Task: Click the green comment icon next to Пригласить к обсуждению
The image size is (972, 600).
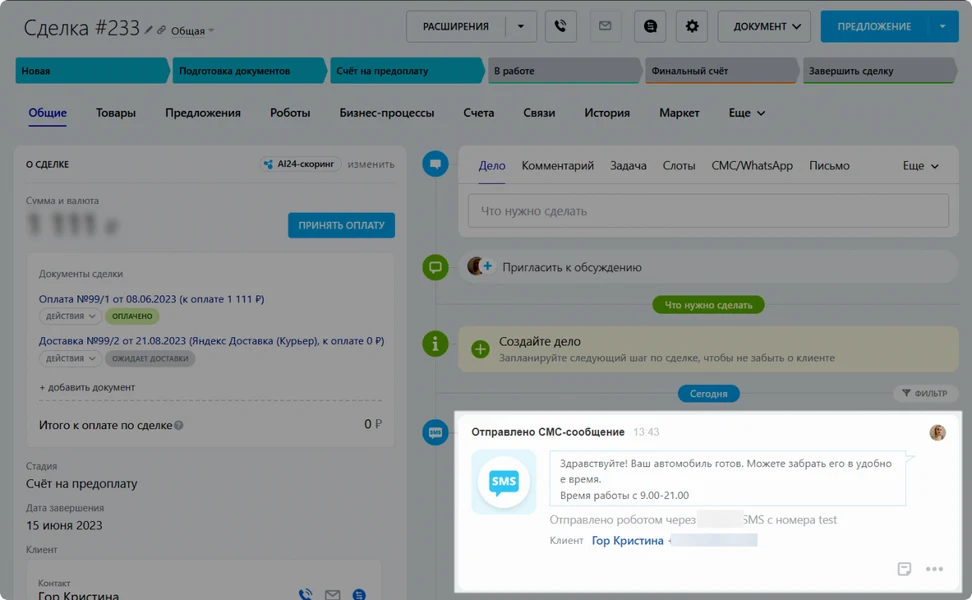Action: [435, 267]
